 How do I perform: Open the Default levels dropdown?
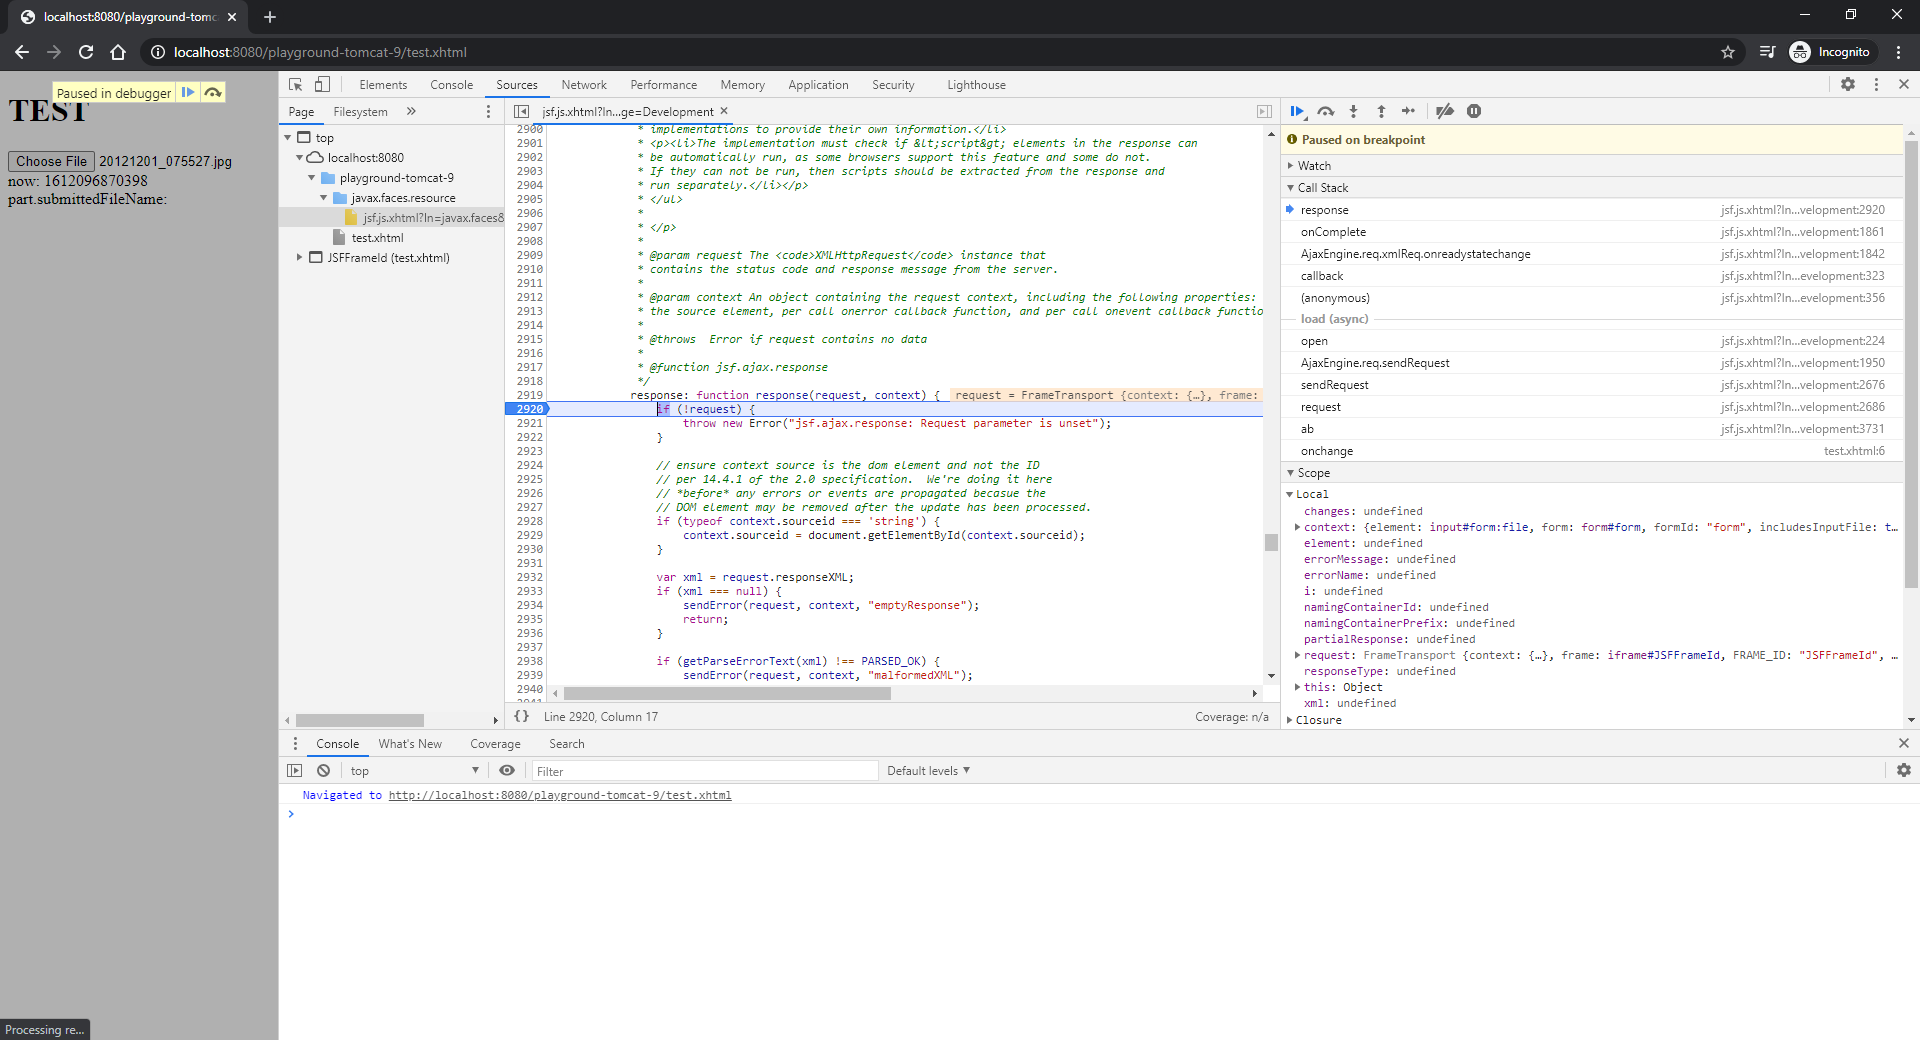(927, 770)
